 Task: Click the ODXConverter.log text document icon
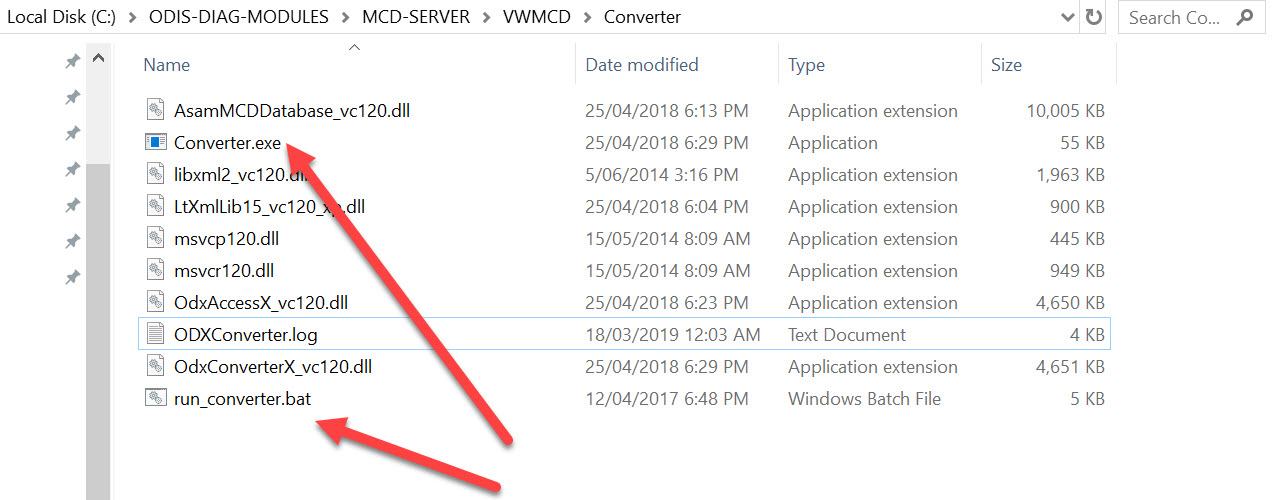[x=155, y=335]
